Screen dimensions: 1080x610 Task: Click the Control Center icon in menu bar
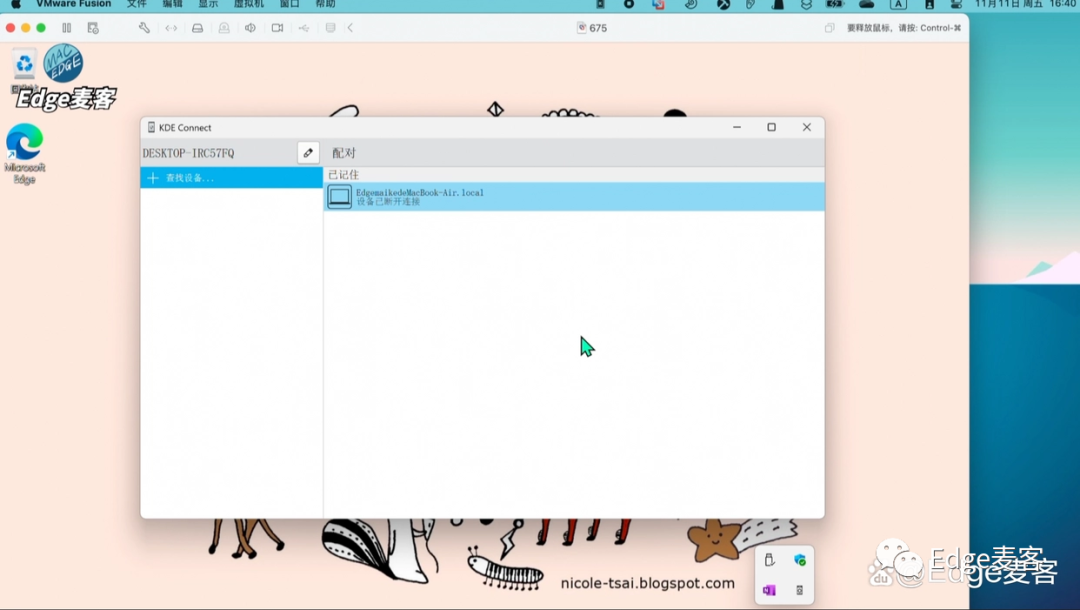[955, 4]
